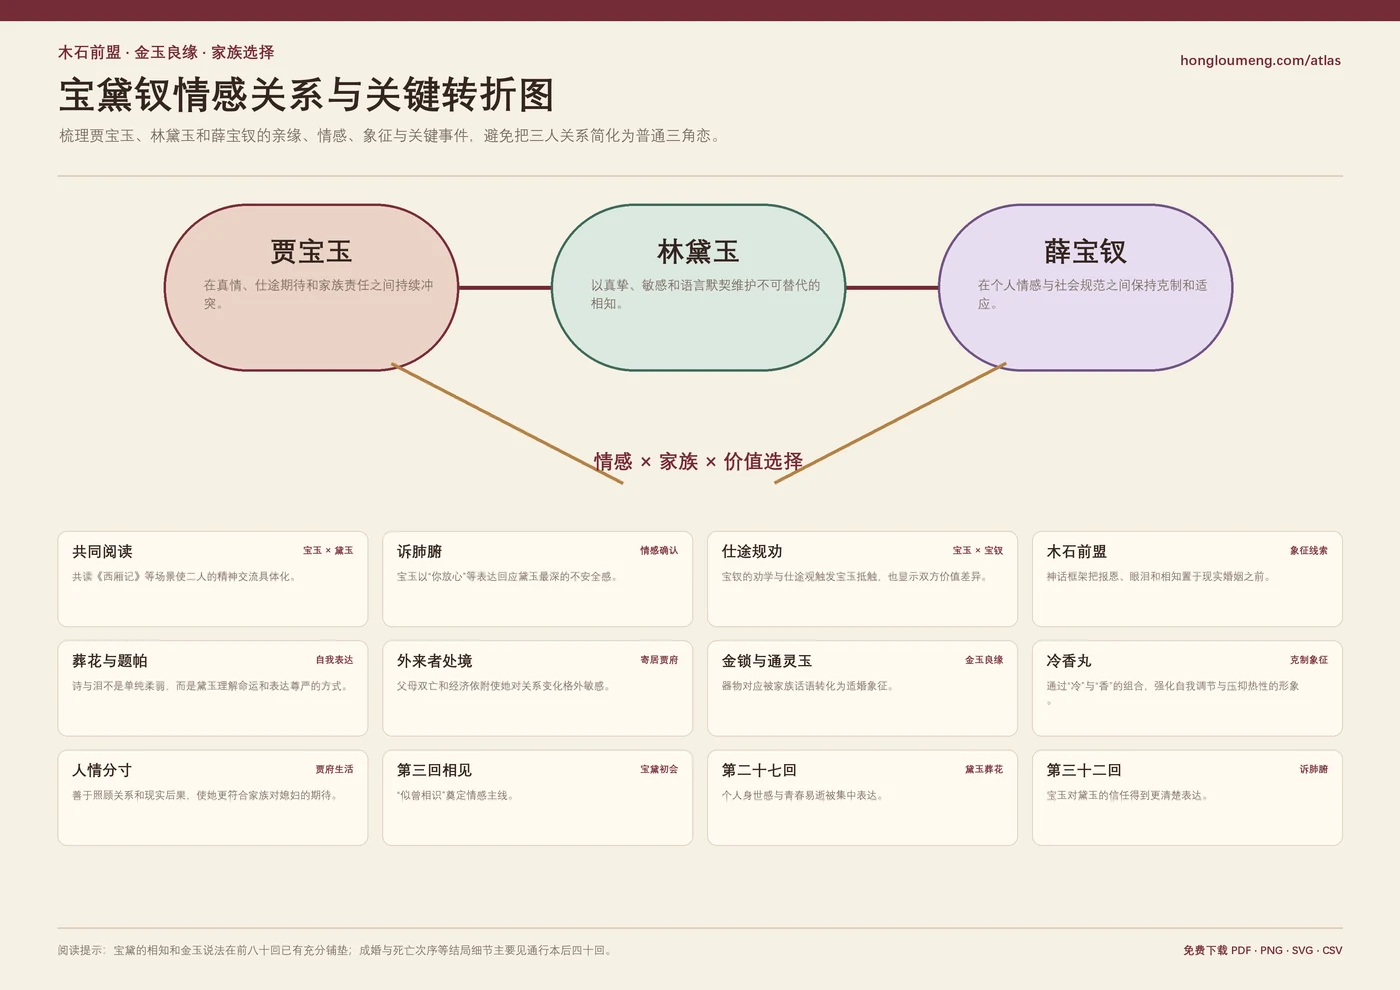Click the 自我表达 tag
This screenshot has width=1400, height=990.
point(334,660)
